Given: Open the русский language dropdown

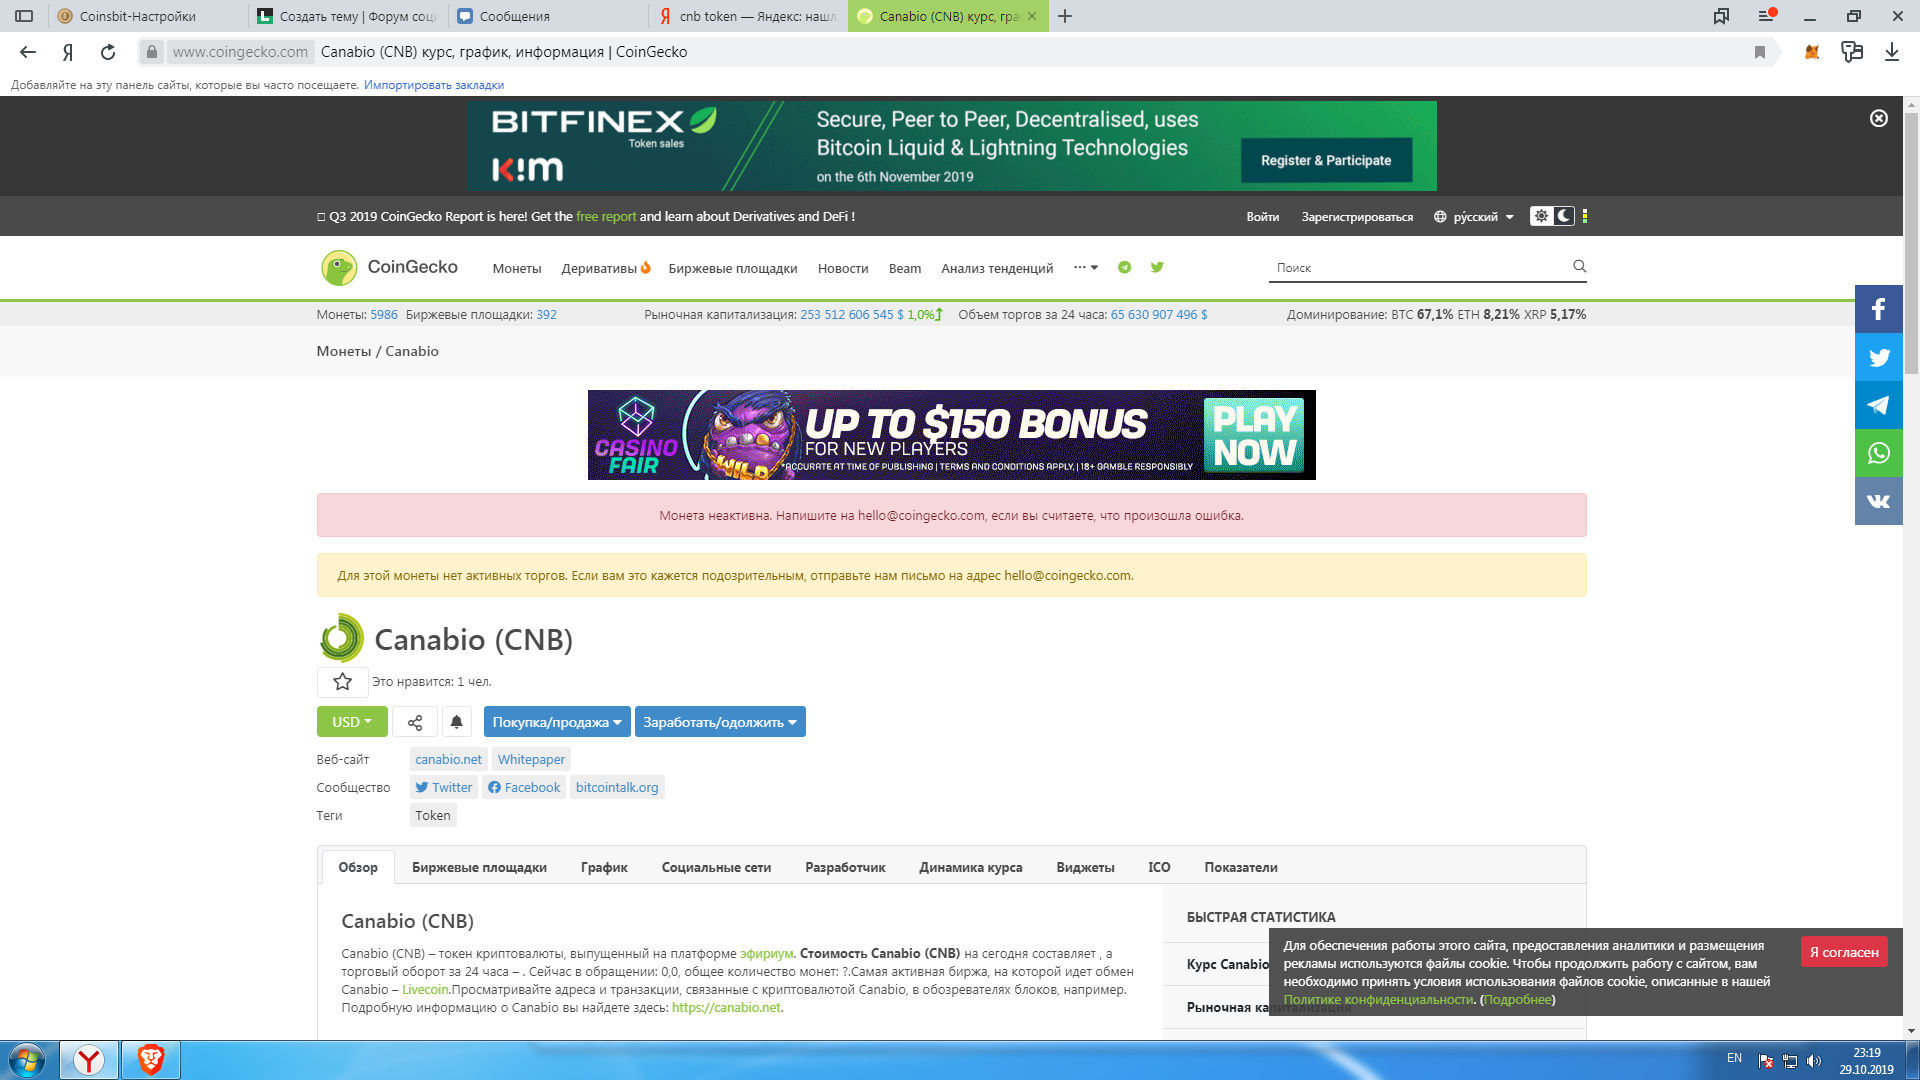Looking at the screenshot, I should click(1475, 217).
